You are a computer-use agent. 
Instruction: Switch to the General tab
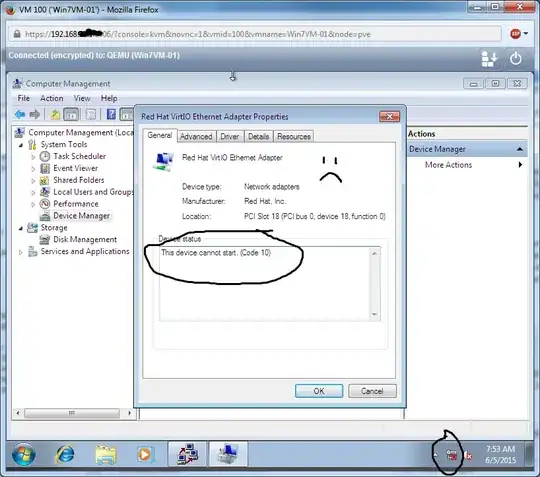point(159,135)
